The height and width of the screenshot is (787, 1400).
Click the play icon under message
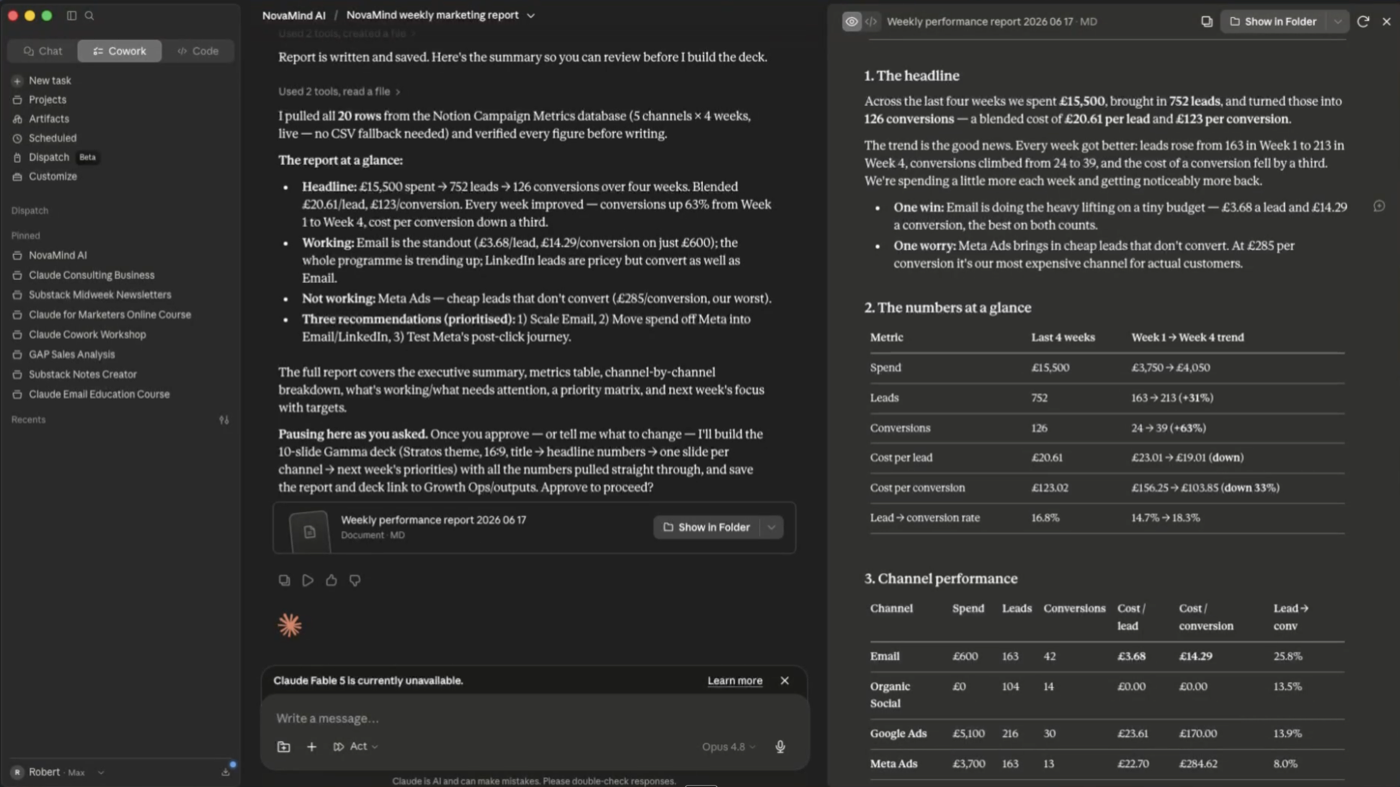pos(308,580)
